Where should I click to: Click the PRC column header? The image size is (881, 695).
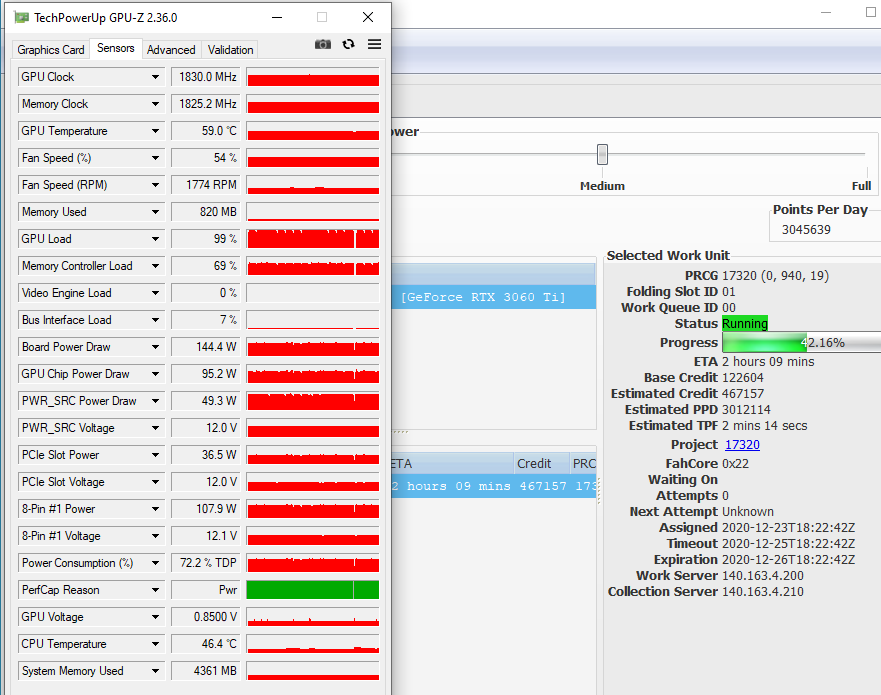click(x=583, y=464)
